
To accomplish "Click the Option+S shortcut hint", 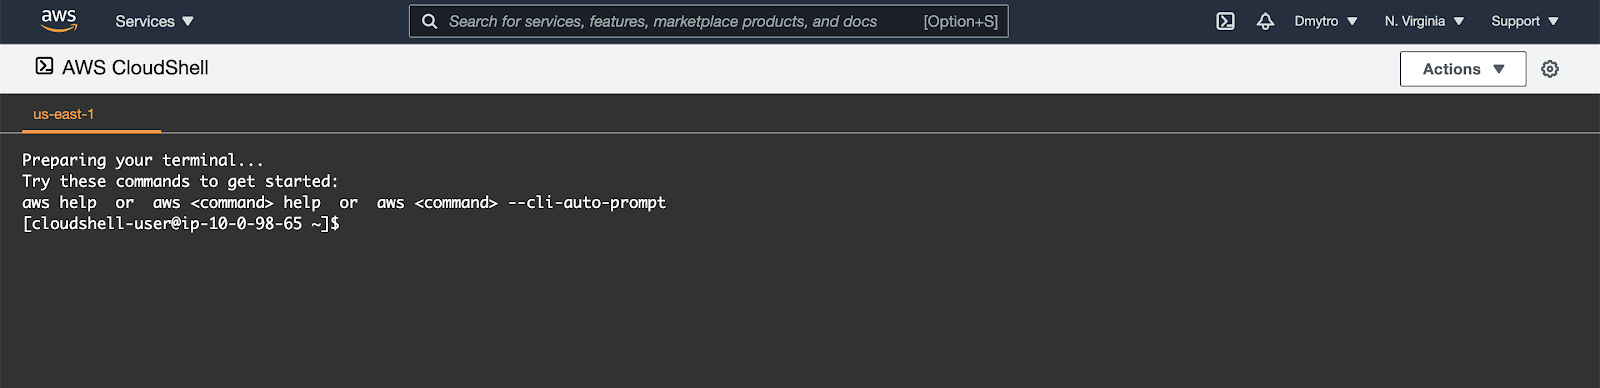I will point(960,21).
